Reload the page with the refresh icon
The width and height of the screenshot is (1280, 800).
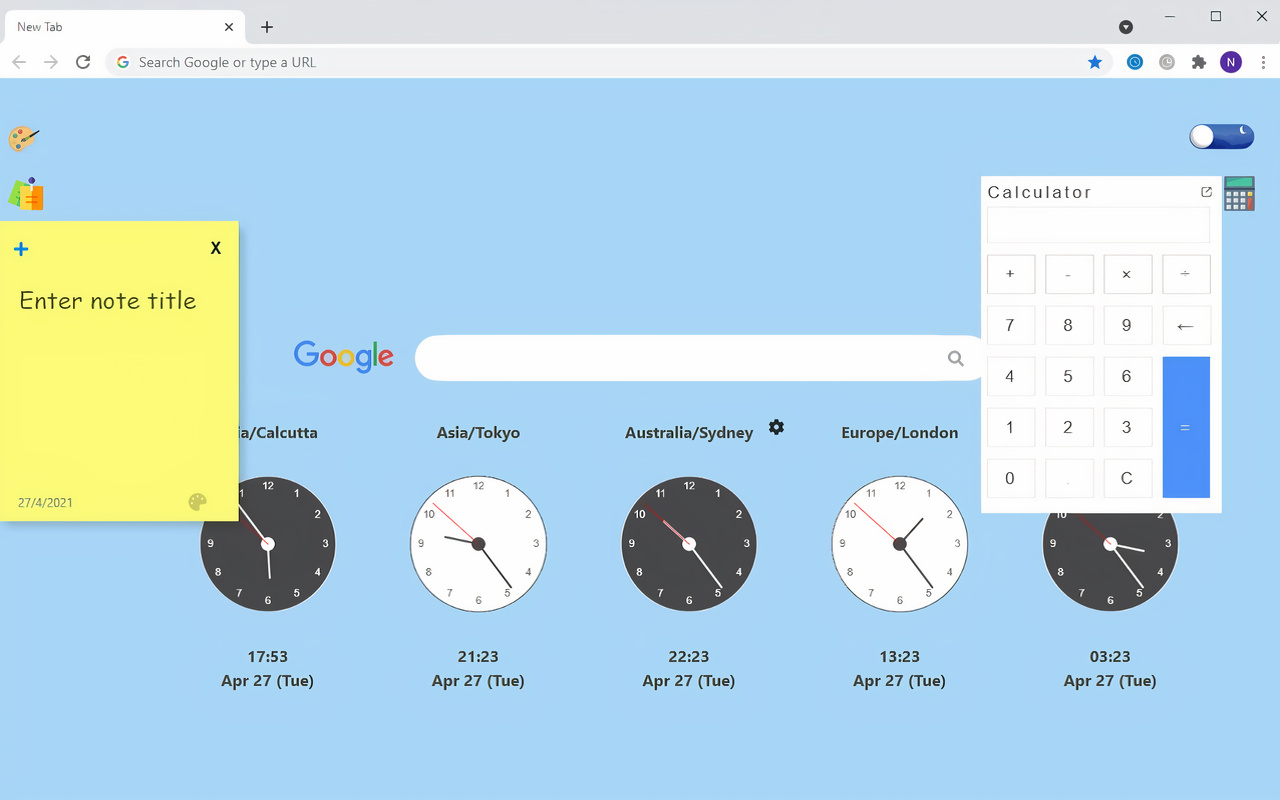[x=83, y=62]
